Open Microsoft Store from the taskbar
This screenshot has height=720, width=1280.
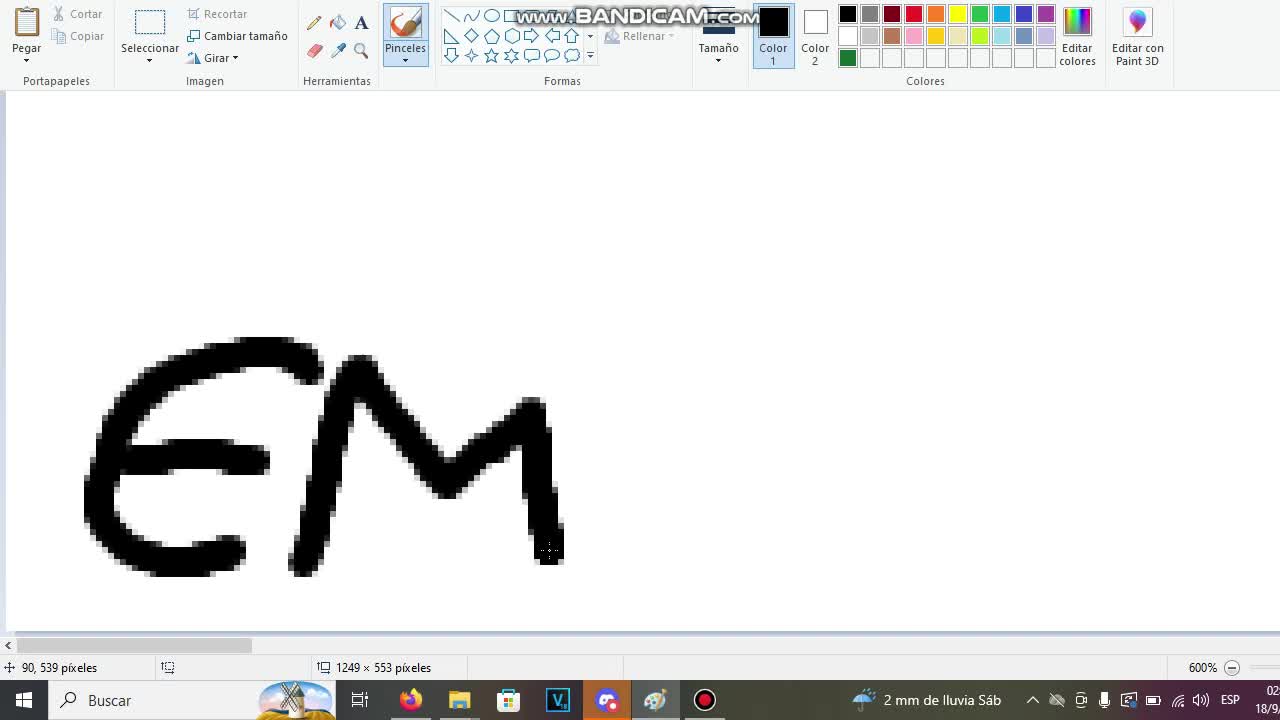point(508,700)
